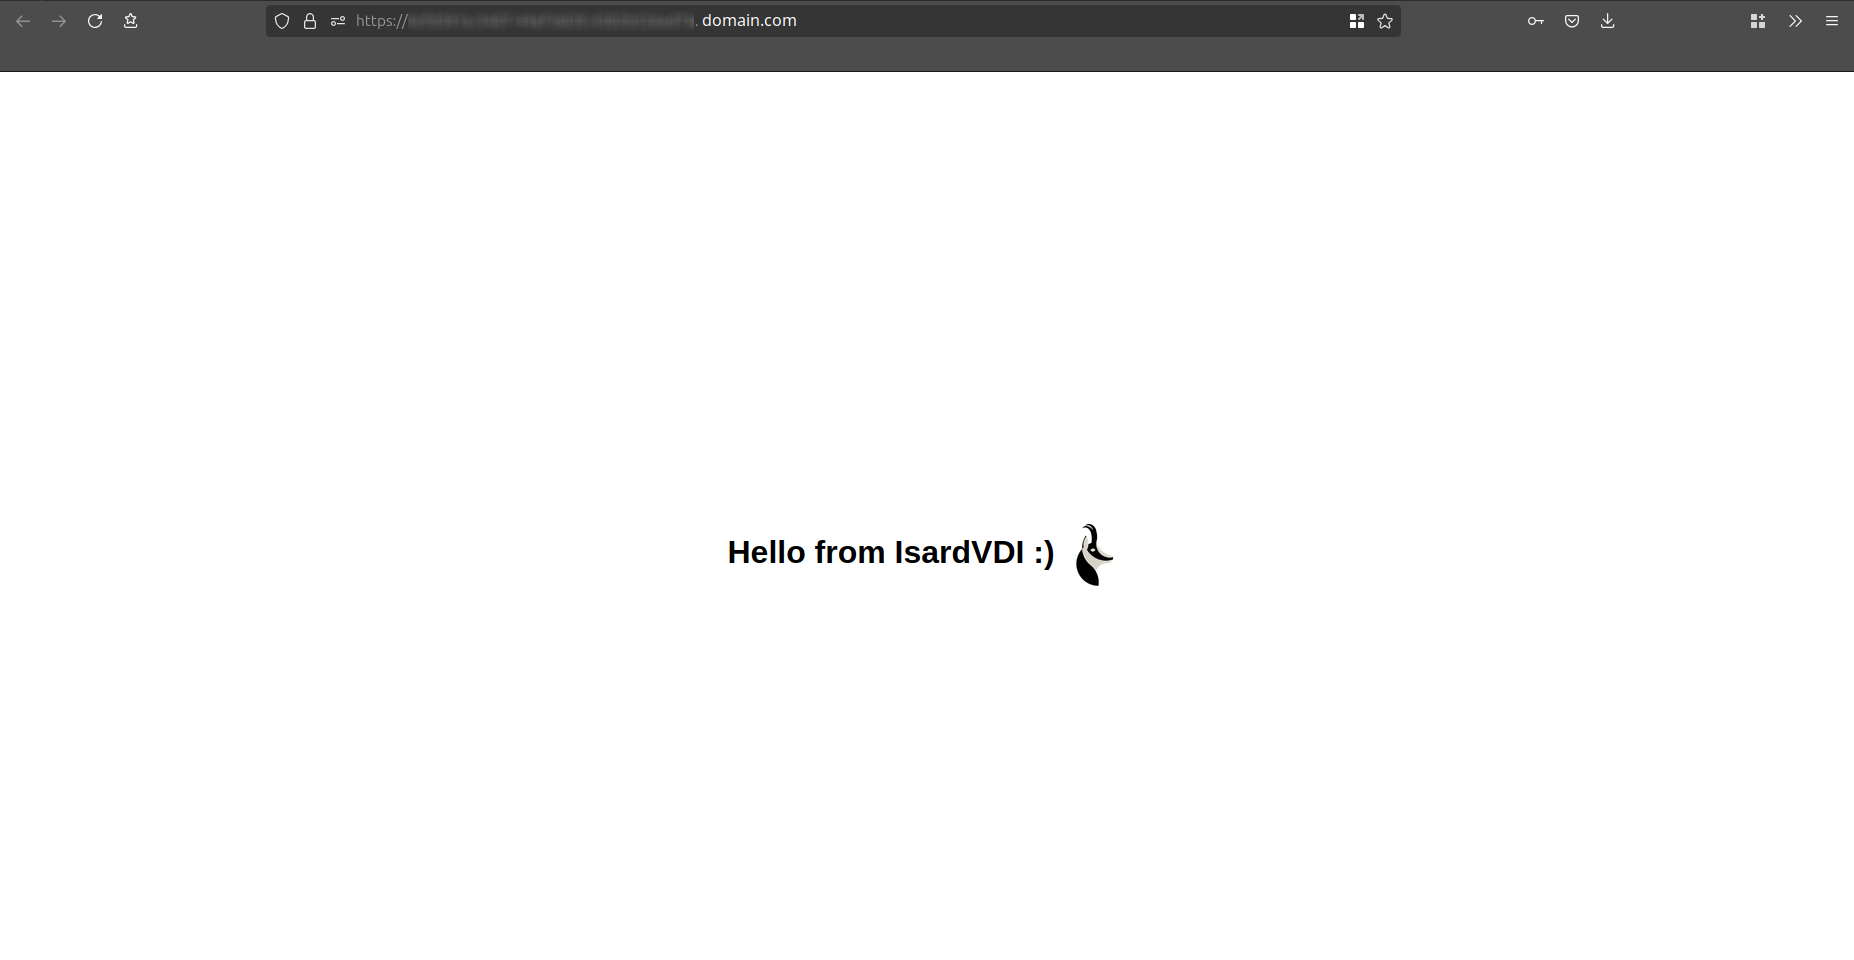Click the grid-plus icon in the toolbar
1854x960 pixels.
[x=1758, y=21]
